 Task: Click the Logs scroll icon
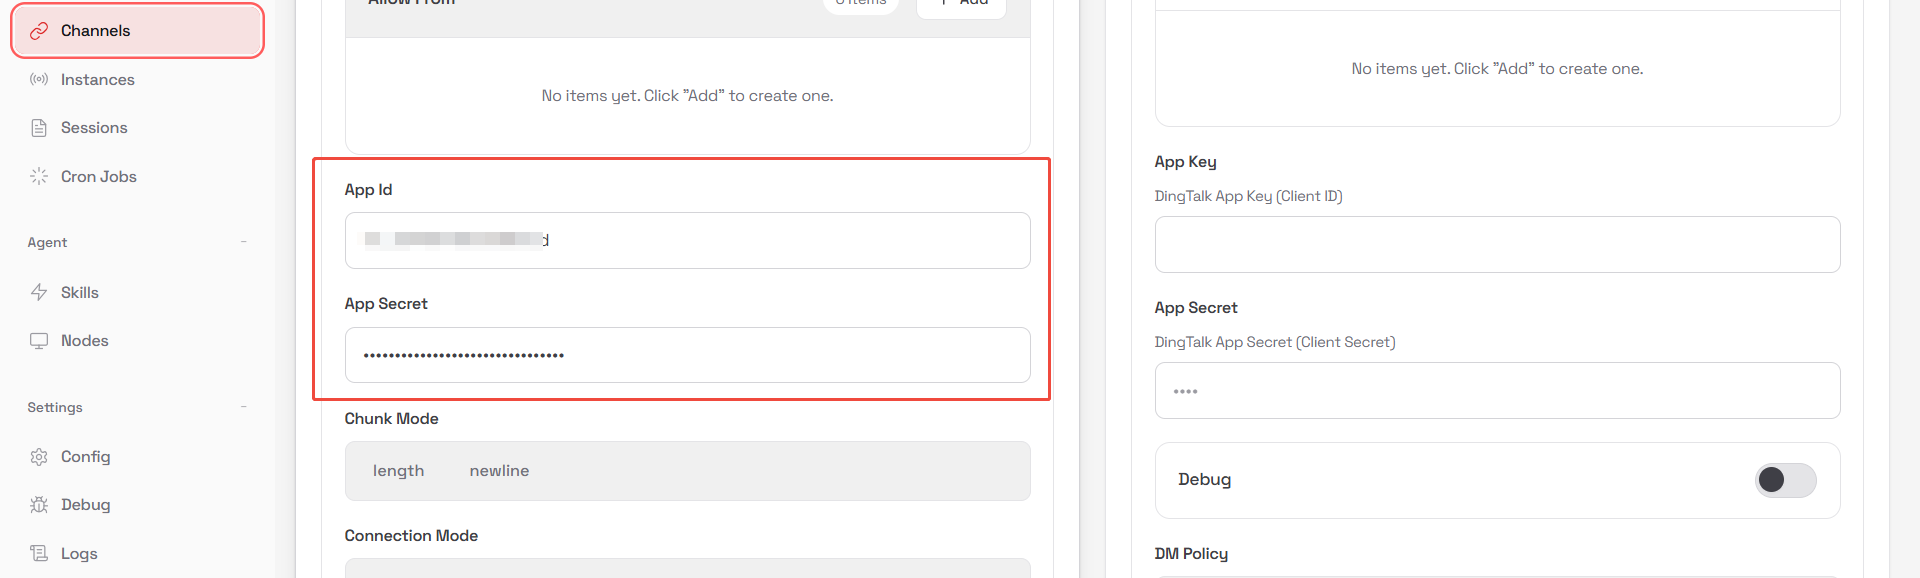coord(39,553)
